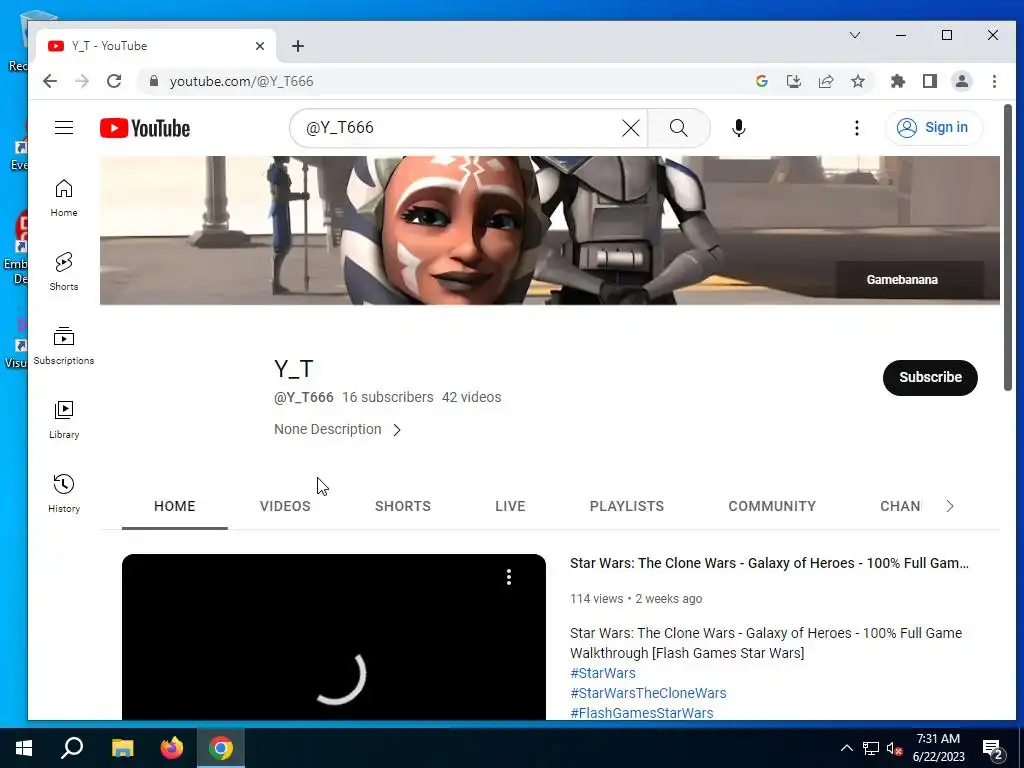Go back with the browser back arrow

50,81
